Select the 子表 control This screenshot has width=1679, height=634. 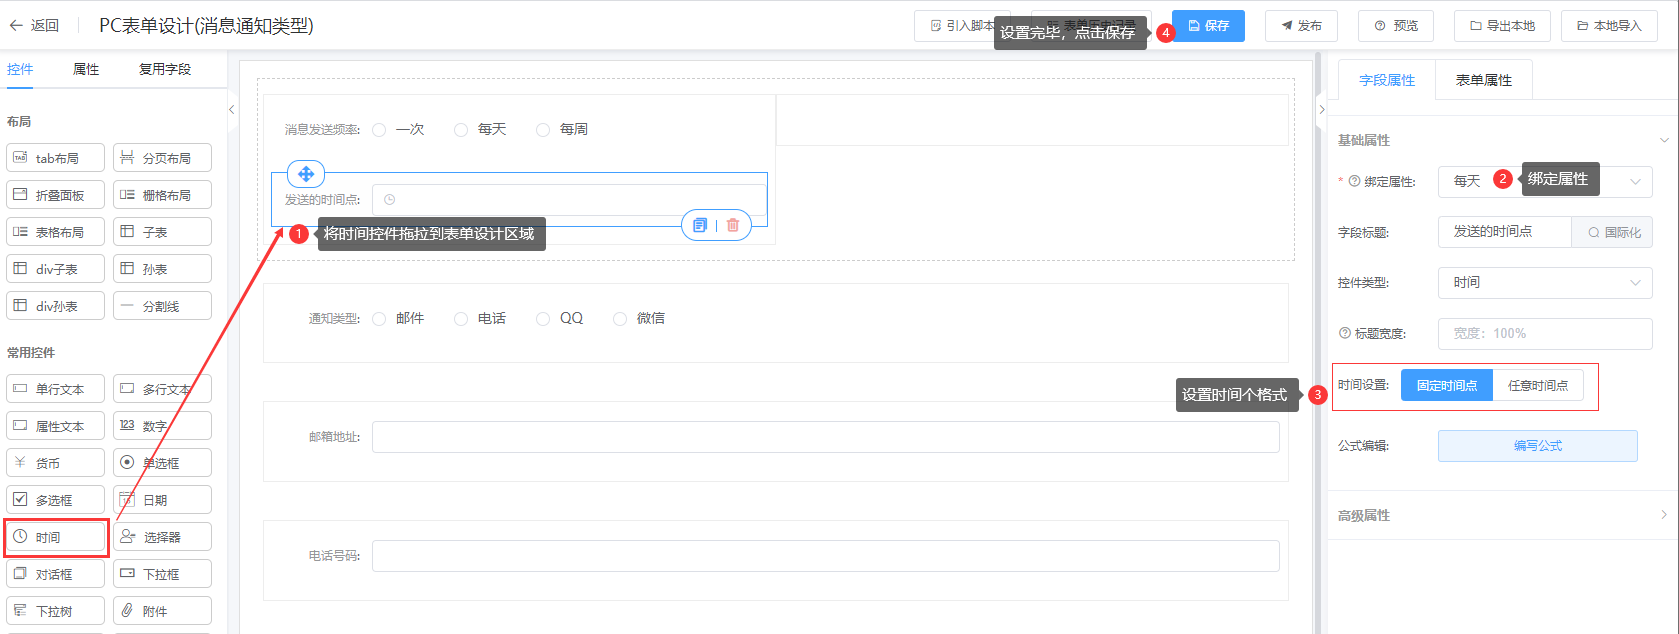click(x=162, y=232)
